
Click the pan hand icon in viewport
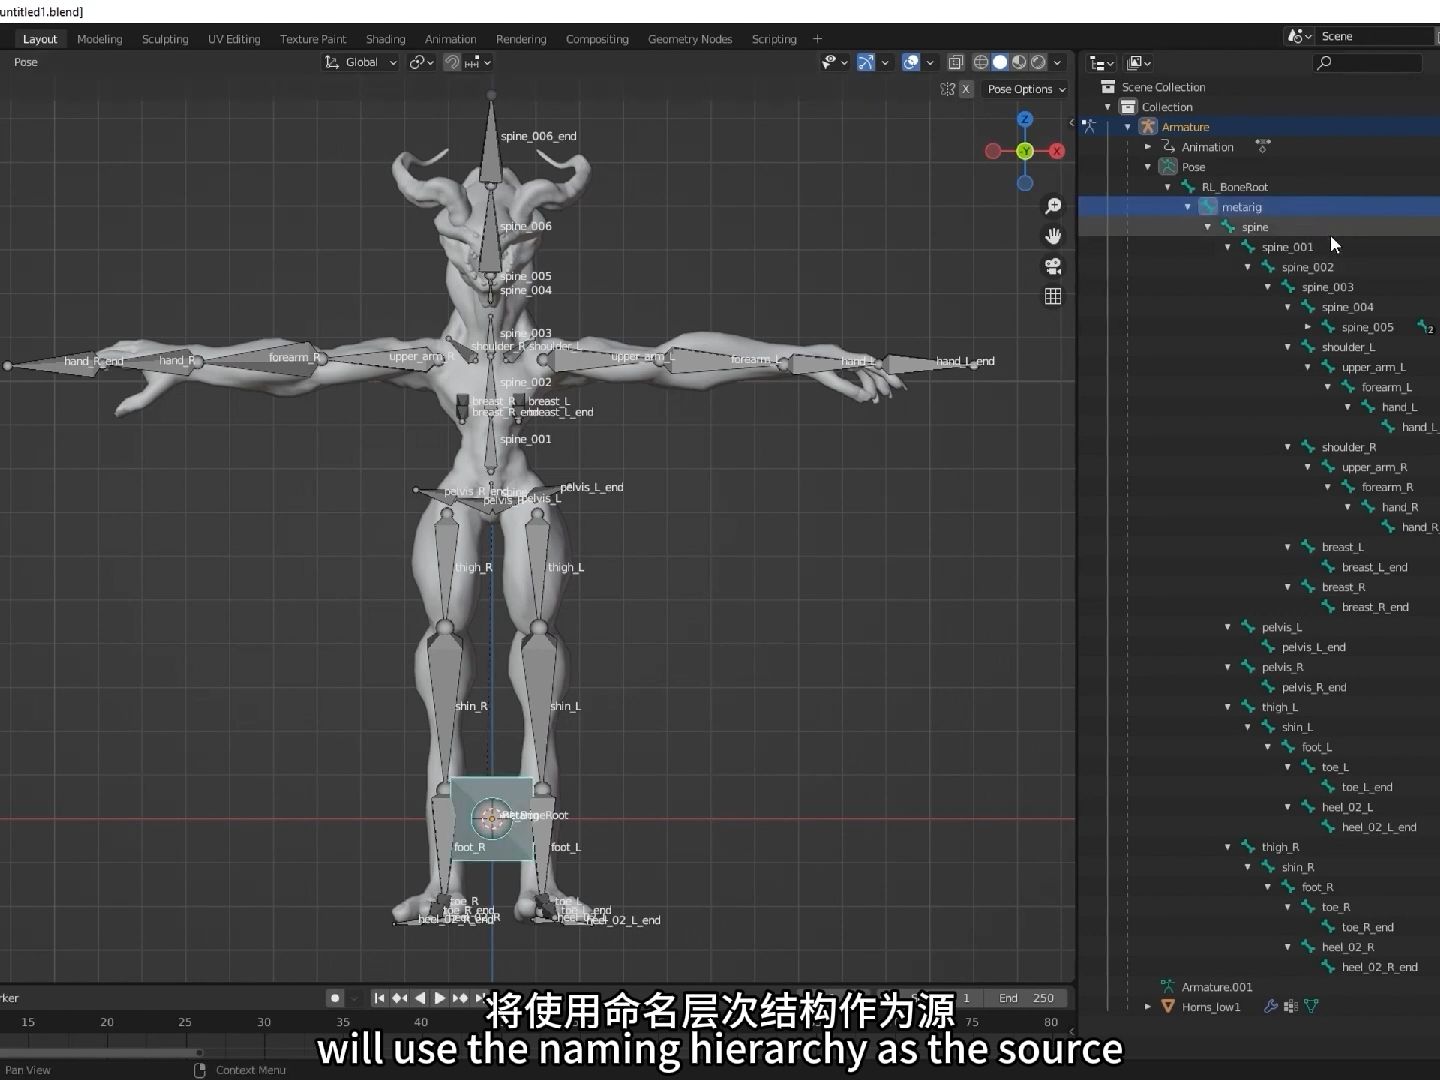[x=1053, y=236]
